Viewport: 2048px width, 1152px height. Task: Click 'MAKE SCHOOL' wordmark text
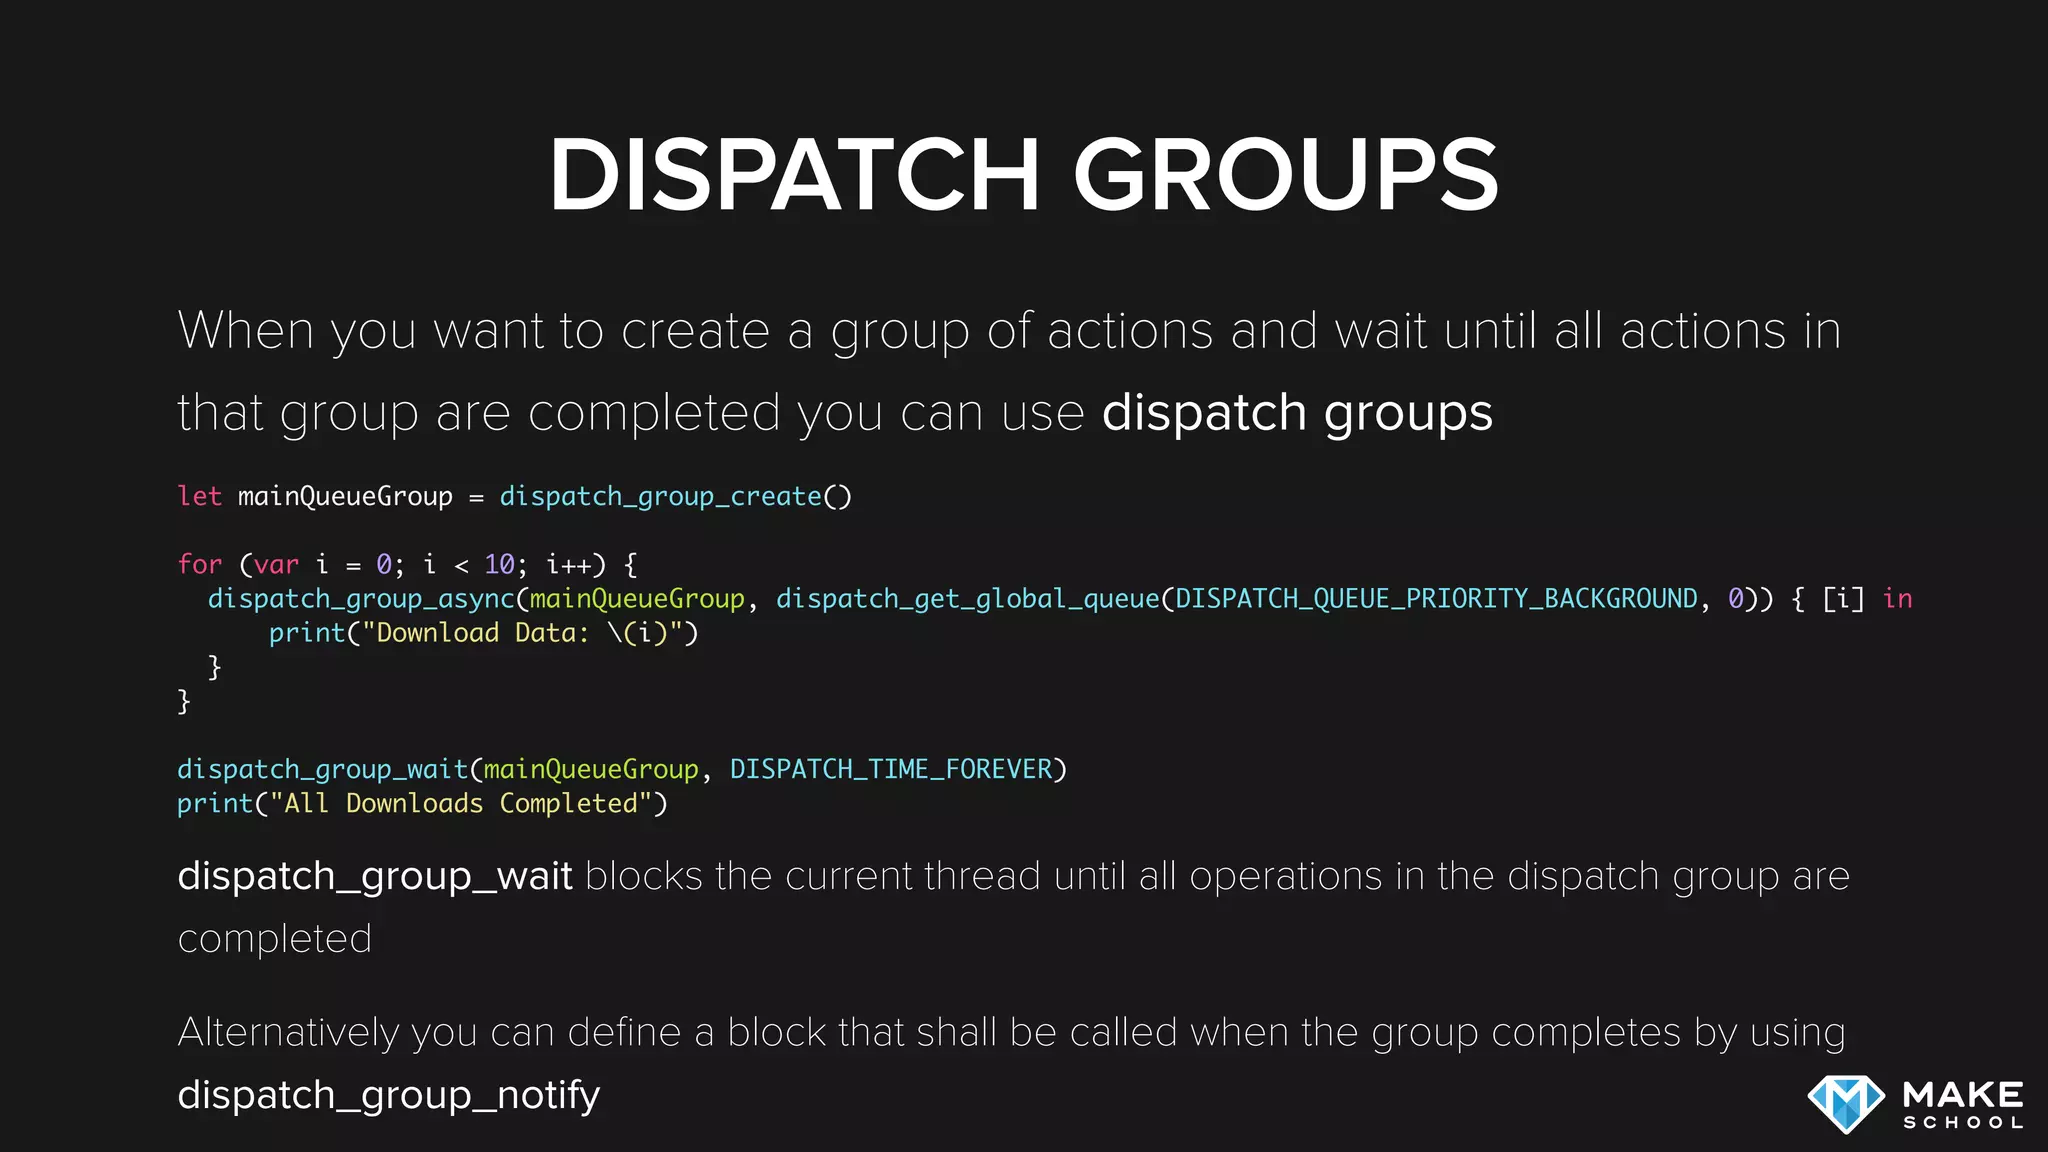coord(1963,1105)
